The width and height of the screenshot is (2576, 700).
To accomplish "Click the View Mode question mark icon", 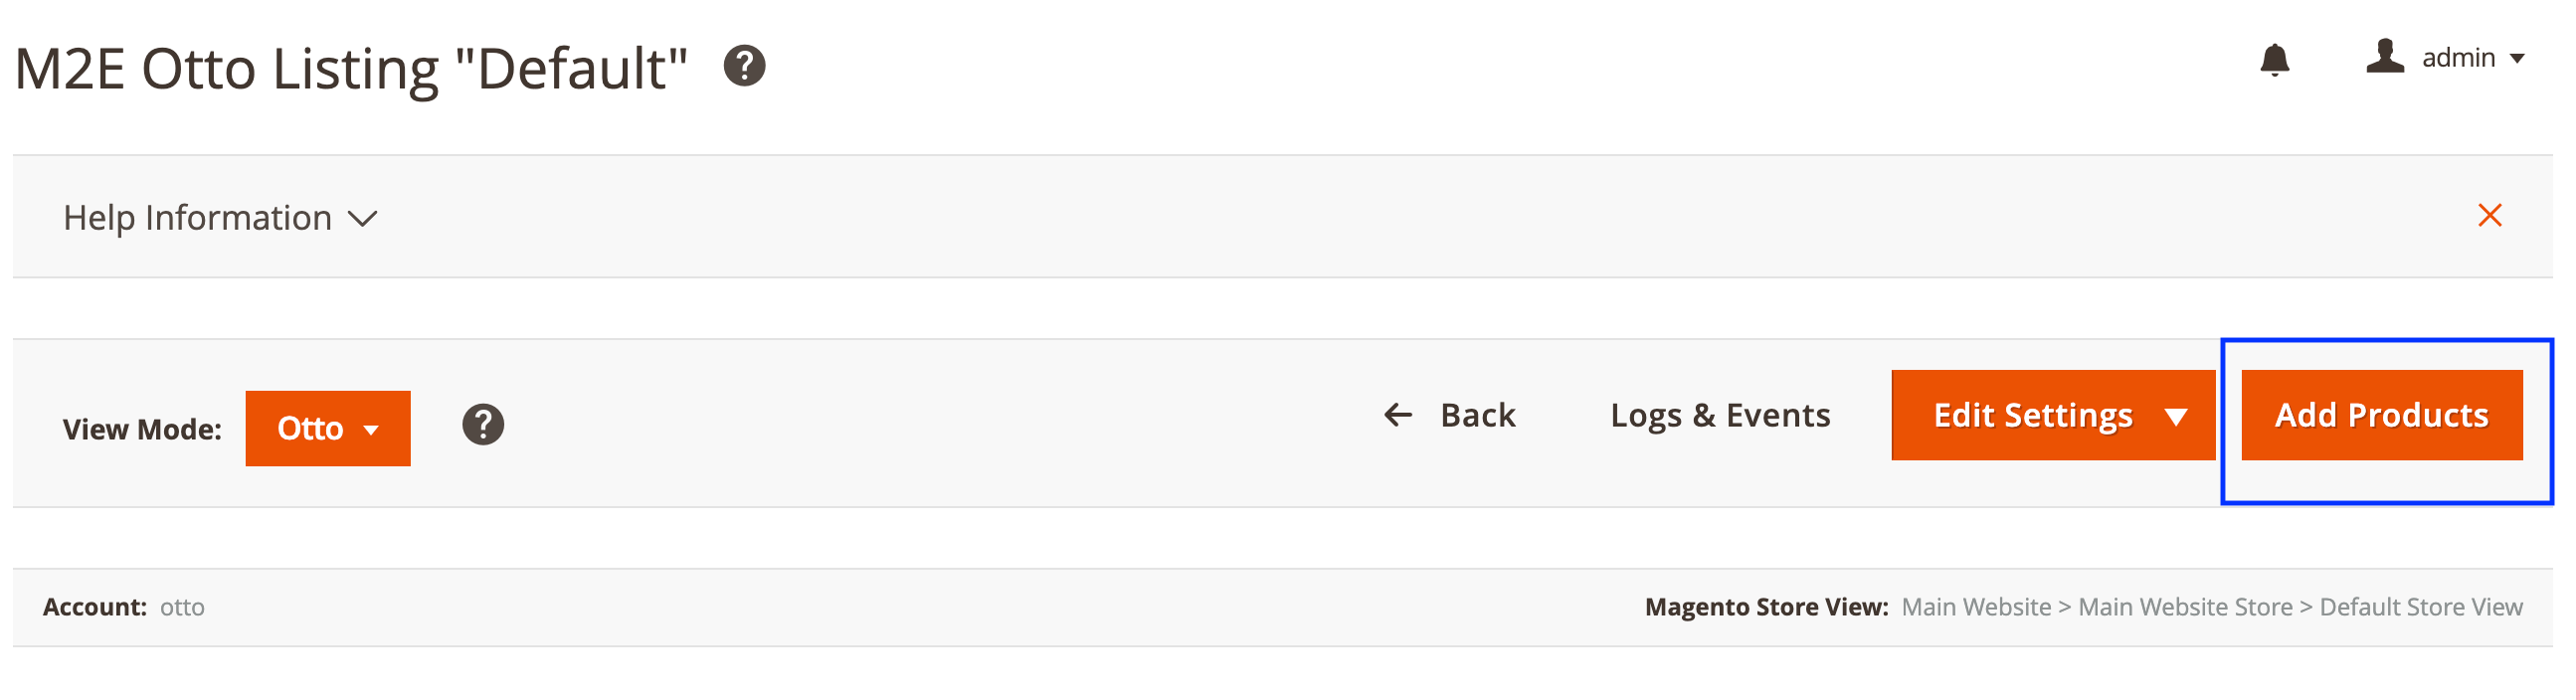I will 483,425.
